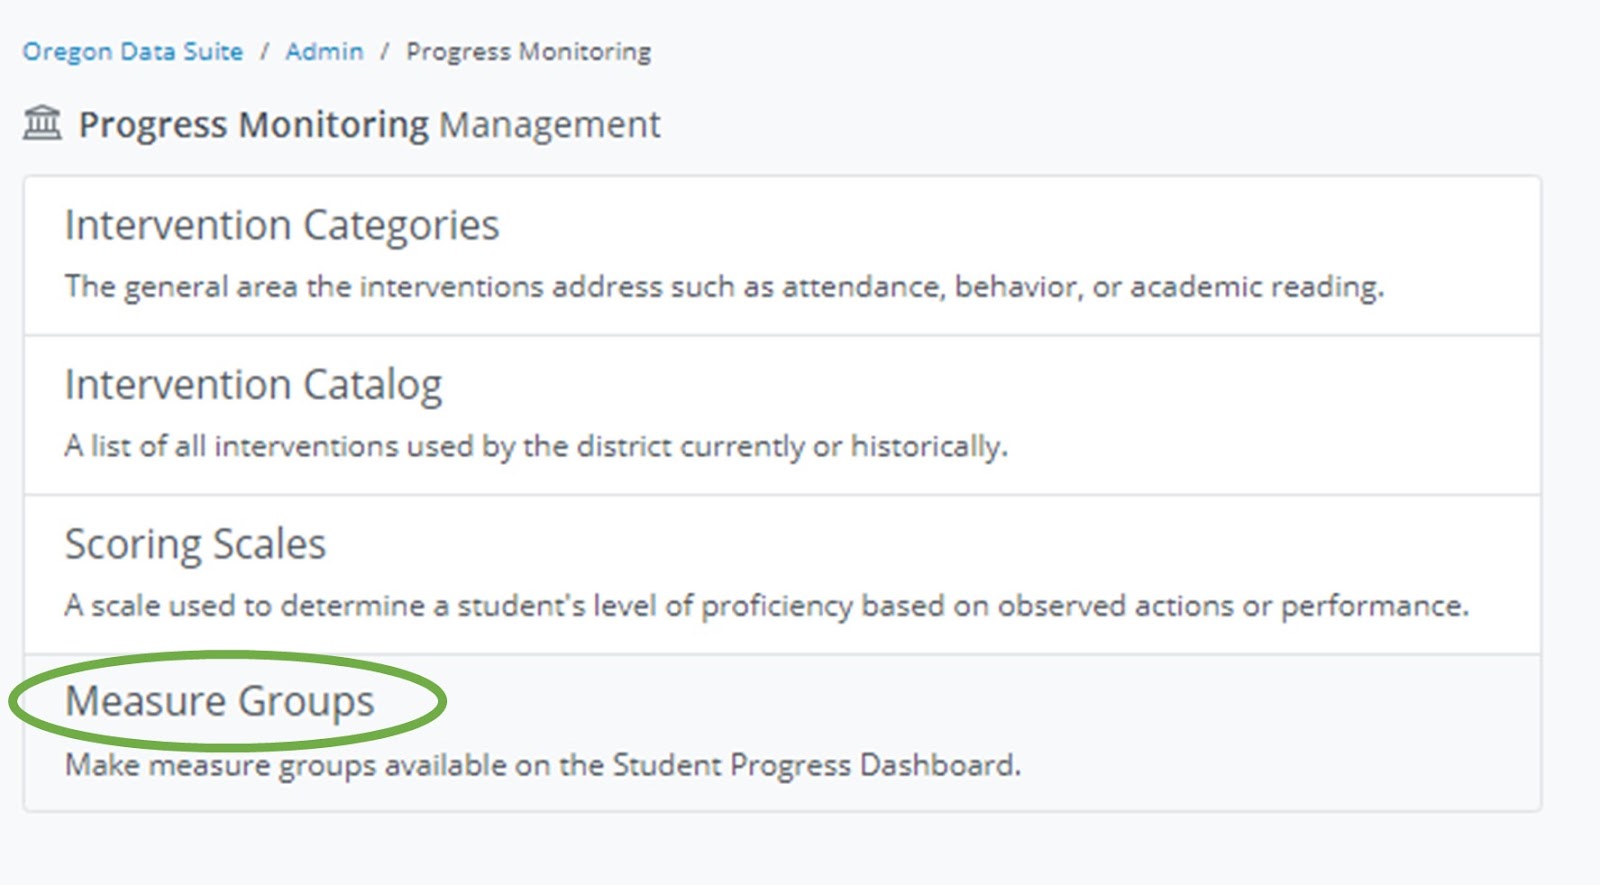Click the Scoring Scales description about proficiency level
Screen dimensions: 1600x885
click(x=766, y=606)
